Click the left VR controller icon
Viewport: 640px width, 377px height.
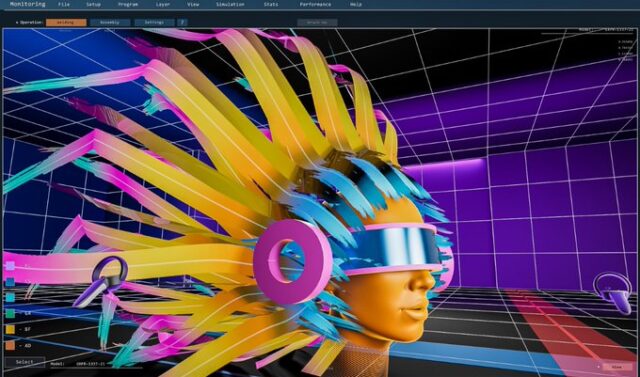click(101, 282)
